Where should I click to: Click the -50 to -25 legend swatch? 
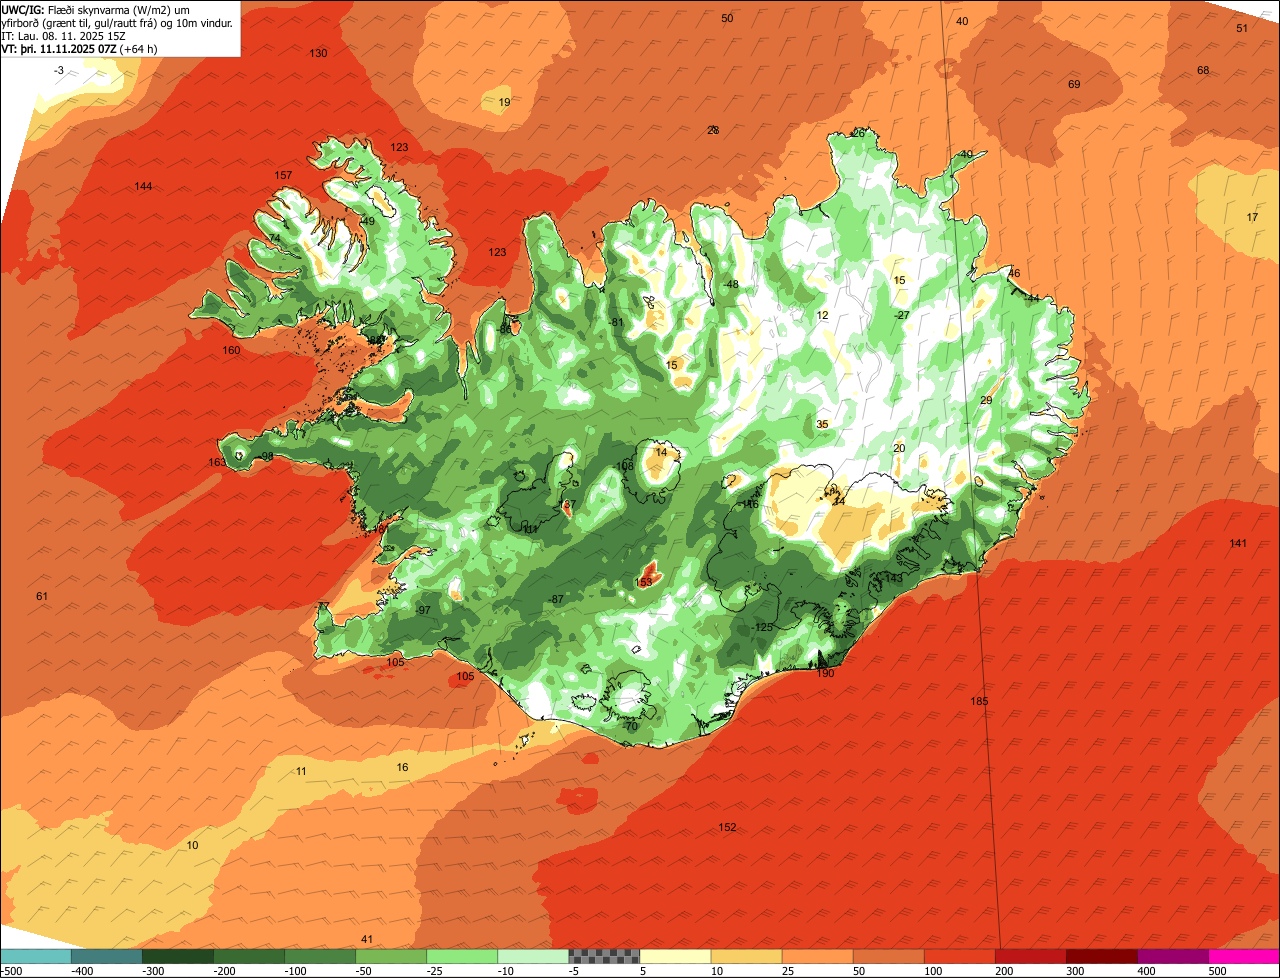[x=390, y=956]
